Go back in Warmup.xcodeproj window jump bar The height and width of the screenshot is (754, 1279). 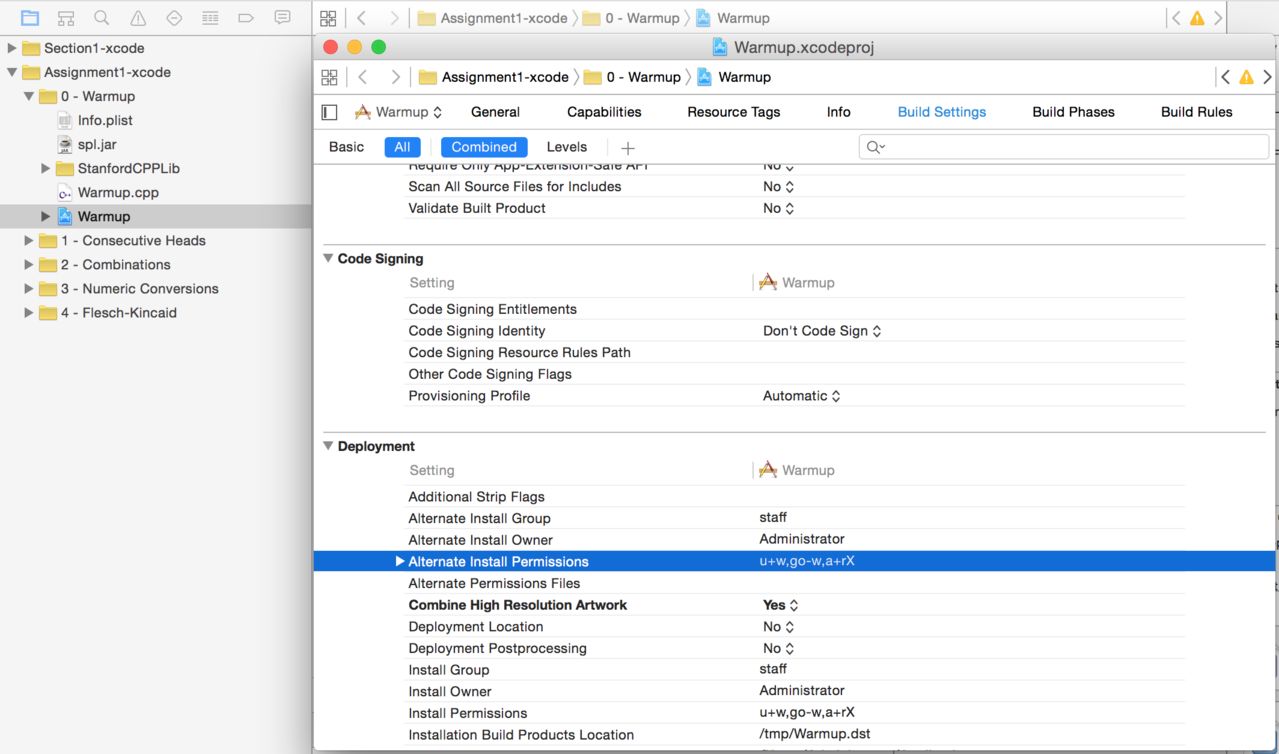pos(363,77)
